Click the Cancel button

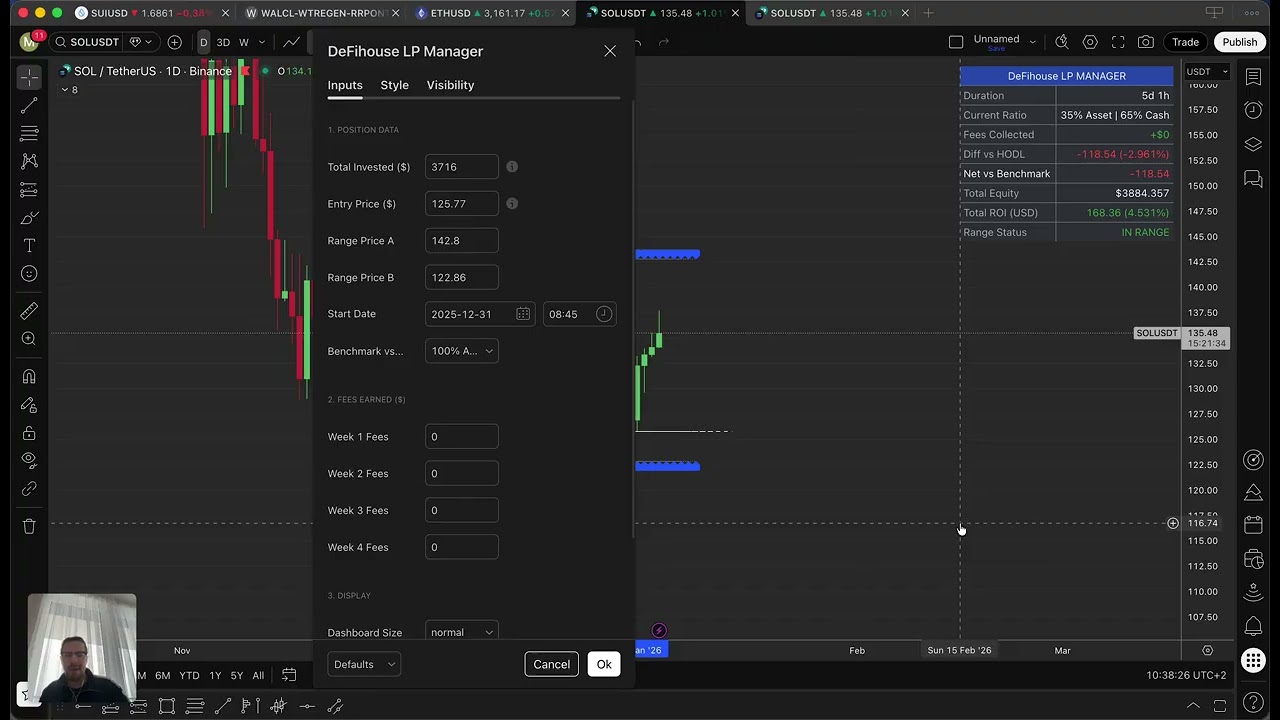click(551, 664)
